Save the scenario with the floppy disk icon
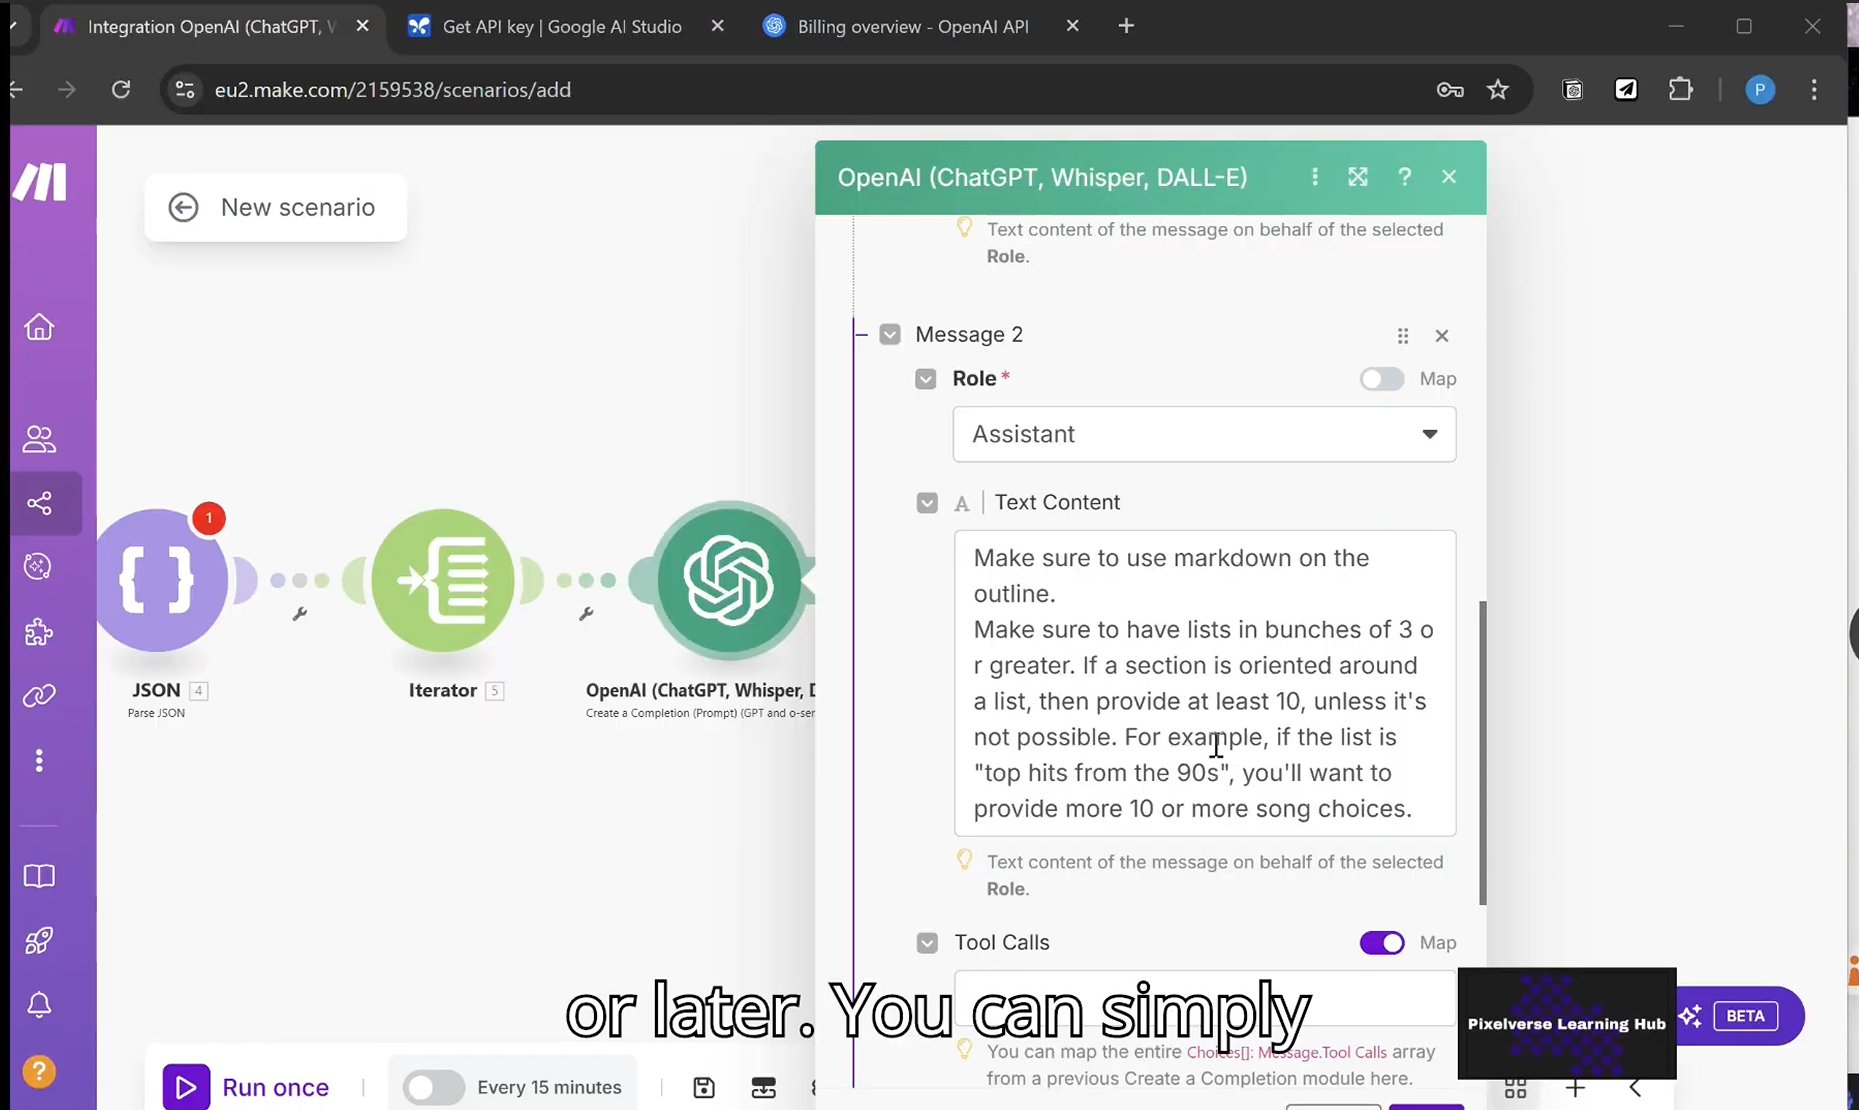Viewport: 1859px width, 1110px height. pyautogui.click(x=703, y=1087)
